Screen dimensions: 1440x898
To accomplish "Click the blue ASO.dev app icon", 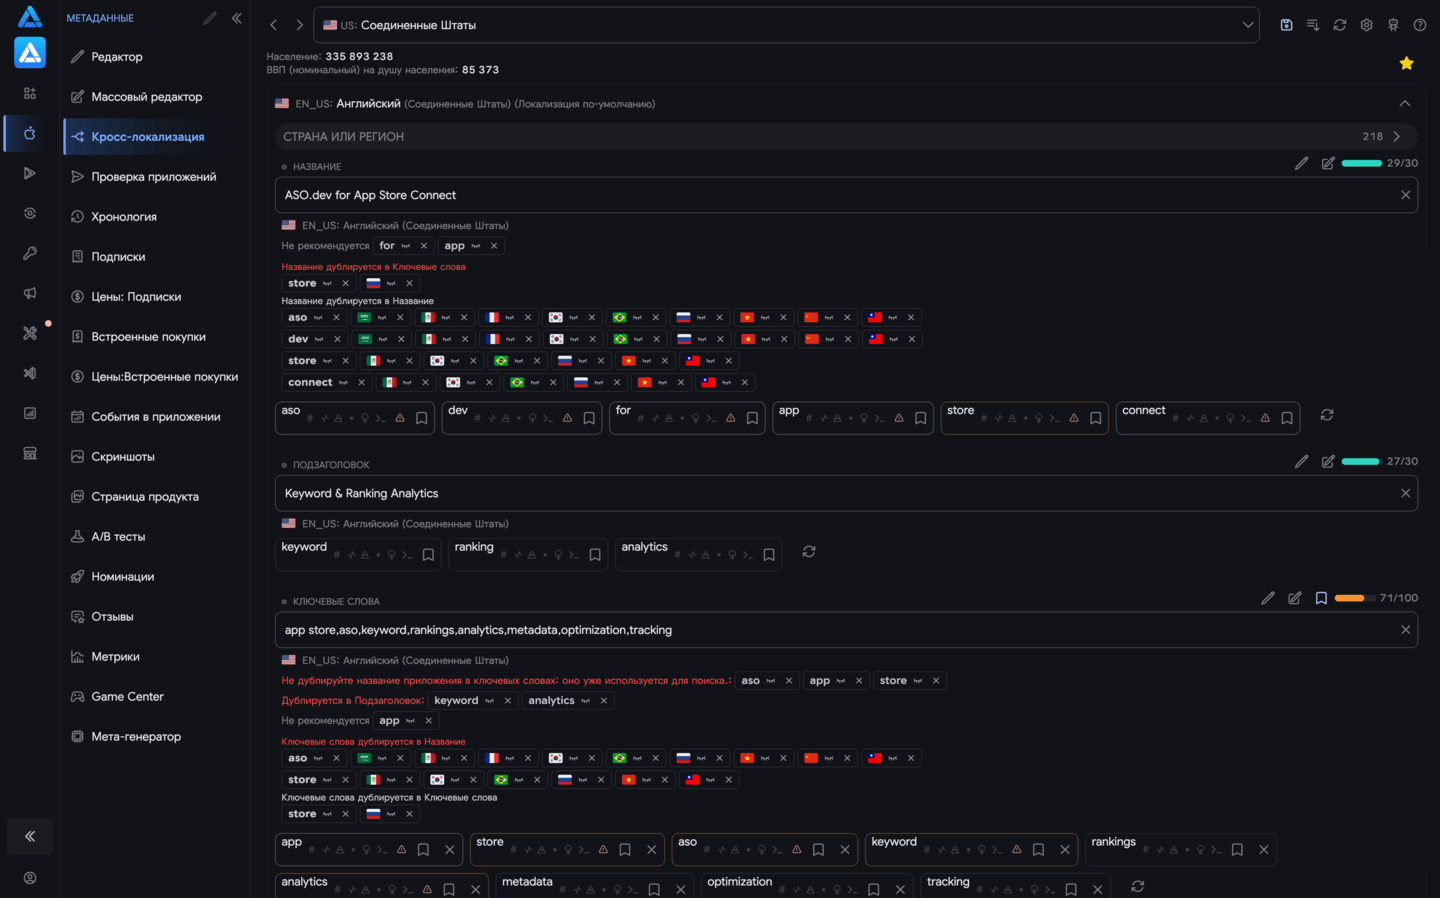I will (30, 52).
